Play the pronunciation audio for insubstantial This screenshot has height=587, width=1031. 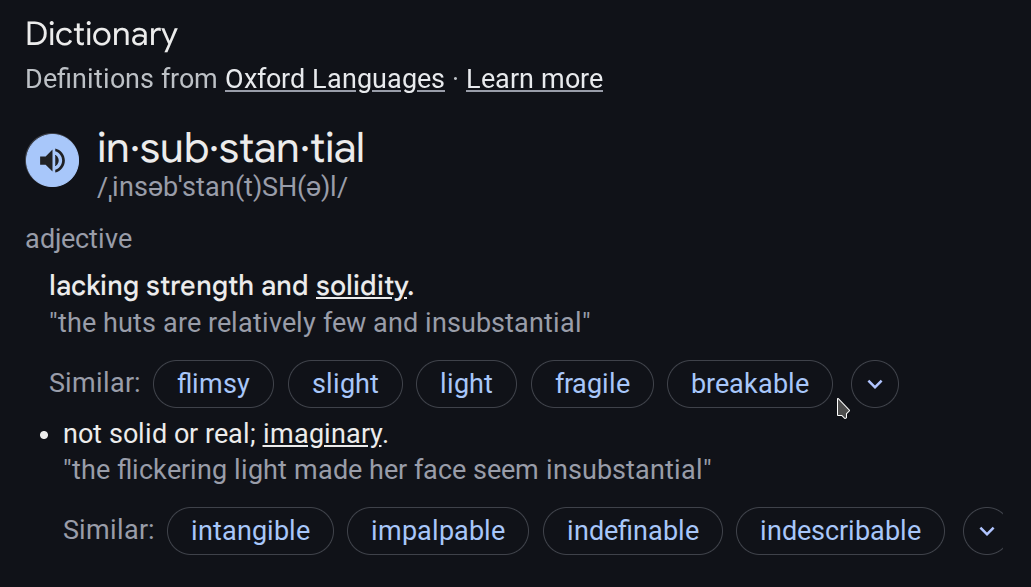pos(52,160)
